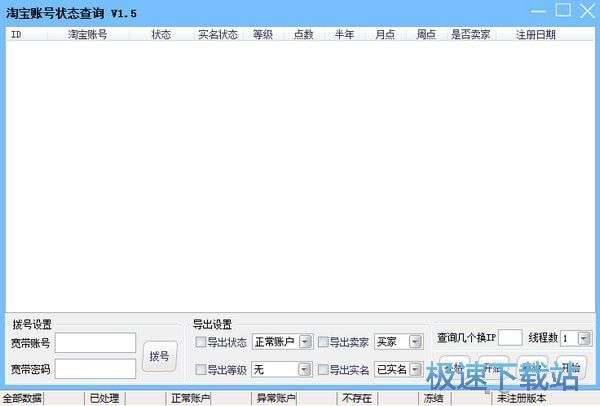Click the 是否卖家 column header
The width and height of the screenshot is (600, 406).
[x=470, y=34]
